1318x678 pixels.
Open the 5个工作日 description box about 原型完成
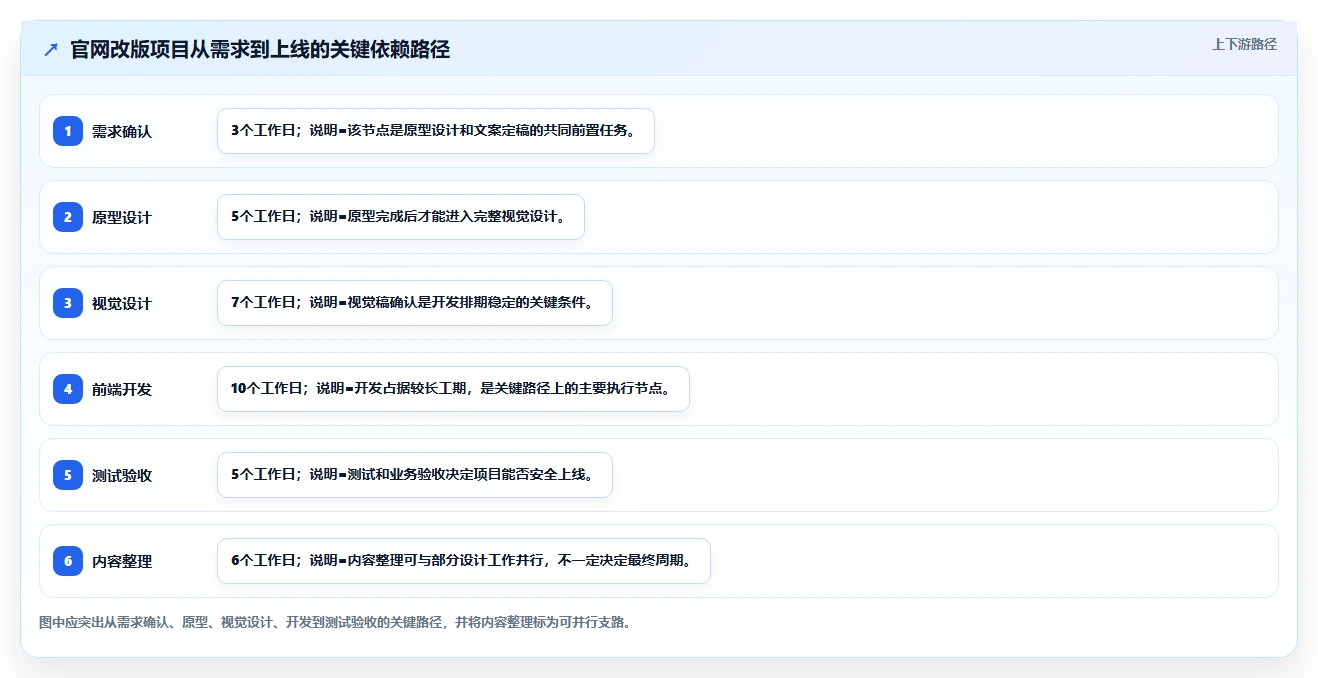click(401, 217)
